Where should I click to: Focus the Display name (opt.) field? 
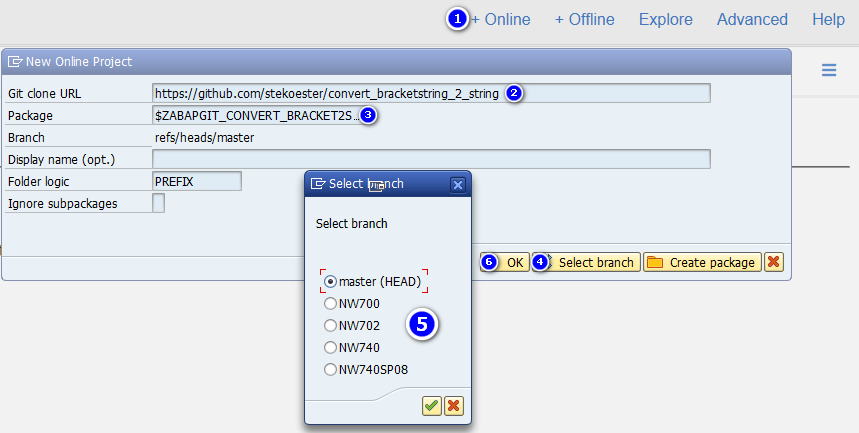431,159
